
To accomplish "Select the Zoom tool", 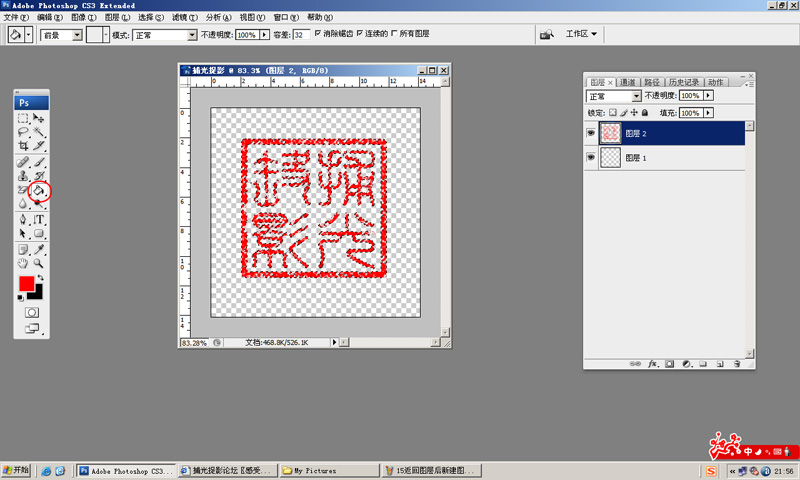I will tap(39, 263).
